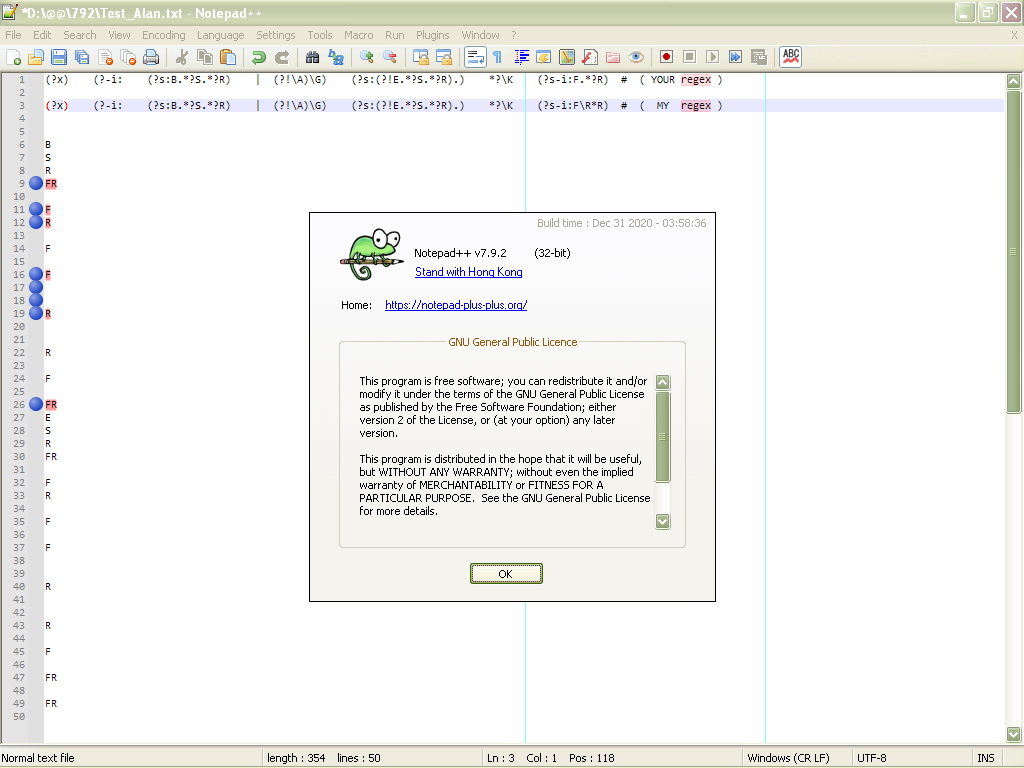Open the Search menu
The image size is (1024, 768).
(80, 35)
